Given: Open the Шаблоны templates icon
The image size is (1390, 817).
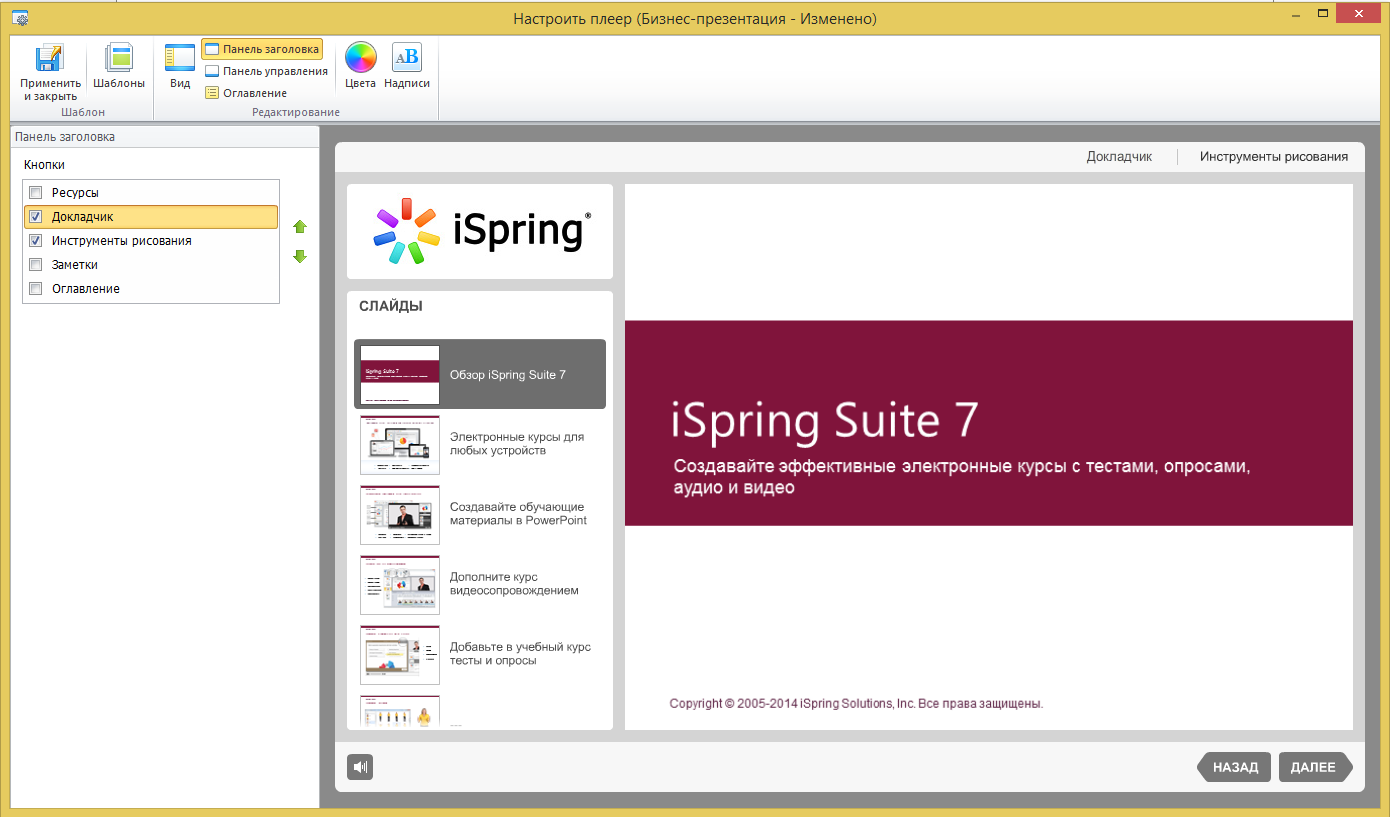Looking at the screenshot, I should (119, 58).
